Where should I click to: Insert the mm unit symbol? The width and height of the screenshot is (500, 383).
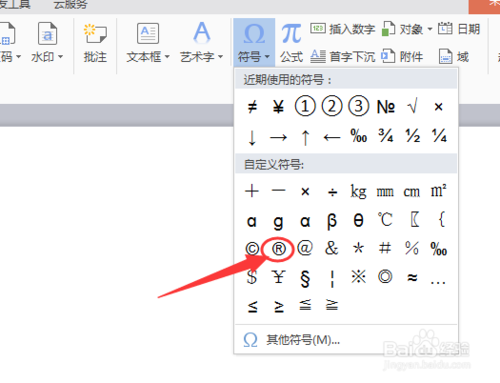pyautogui.click(x=385, y=192)
